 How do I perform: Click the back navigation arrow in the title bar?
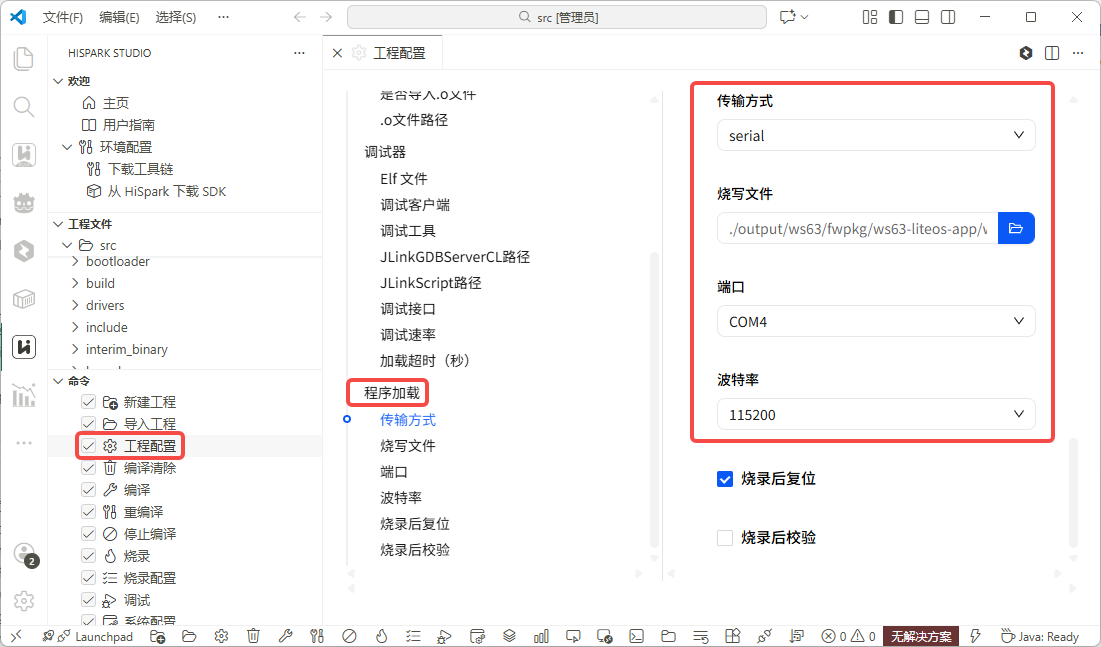[300, 17]
